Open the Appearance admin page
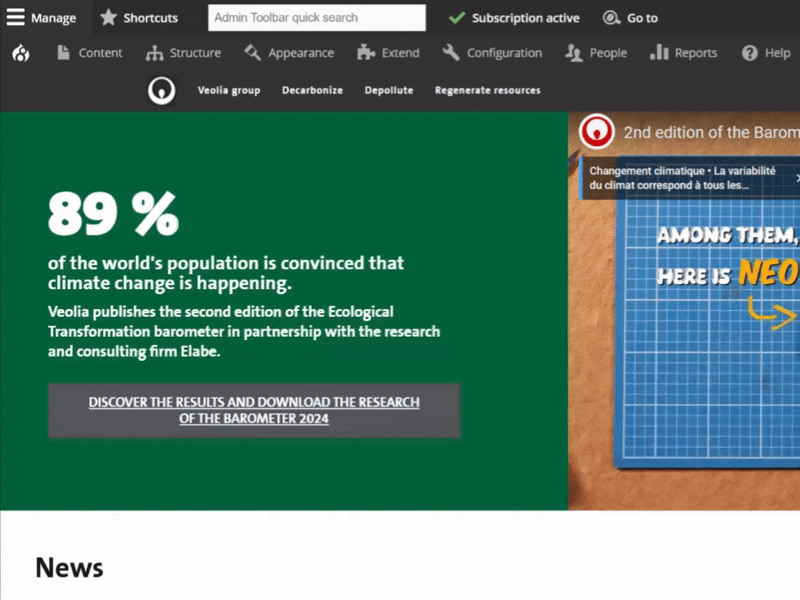This screenshot has width=800, height=600. point(289,53)
